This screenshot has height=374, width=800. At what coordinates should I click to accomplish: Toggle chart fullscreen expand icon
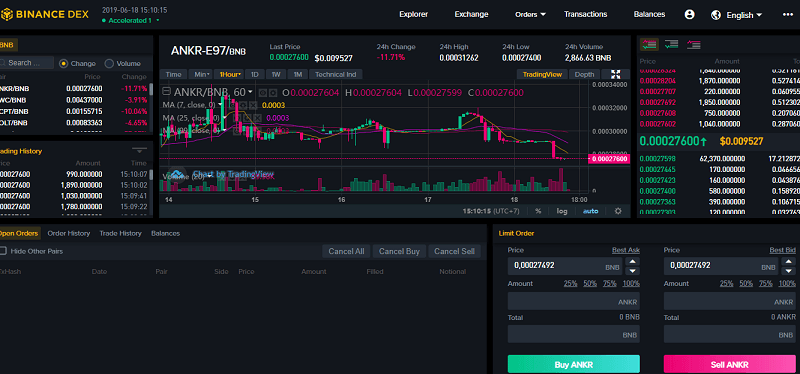click(x=615, y=74)
